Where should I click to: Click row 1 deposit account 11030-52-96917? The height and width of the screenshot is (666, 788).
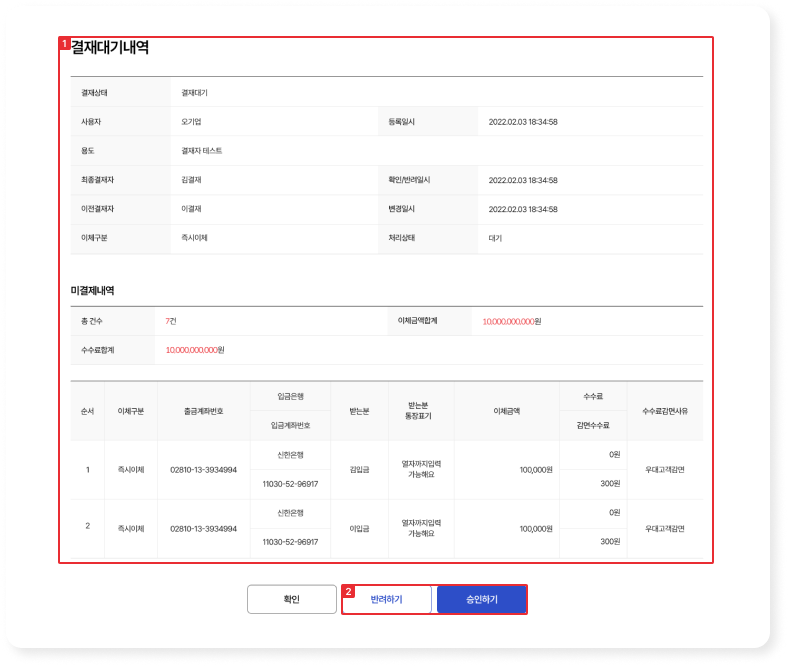tap(290, 484)
